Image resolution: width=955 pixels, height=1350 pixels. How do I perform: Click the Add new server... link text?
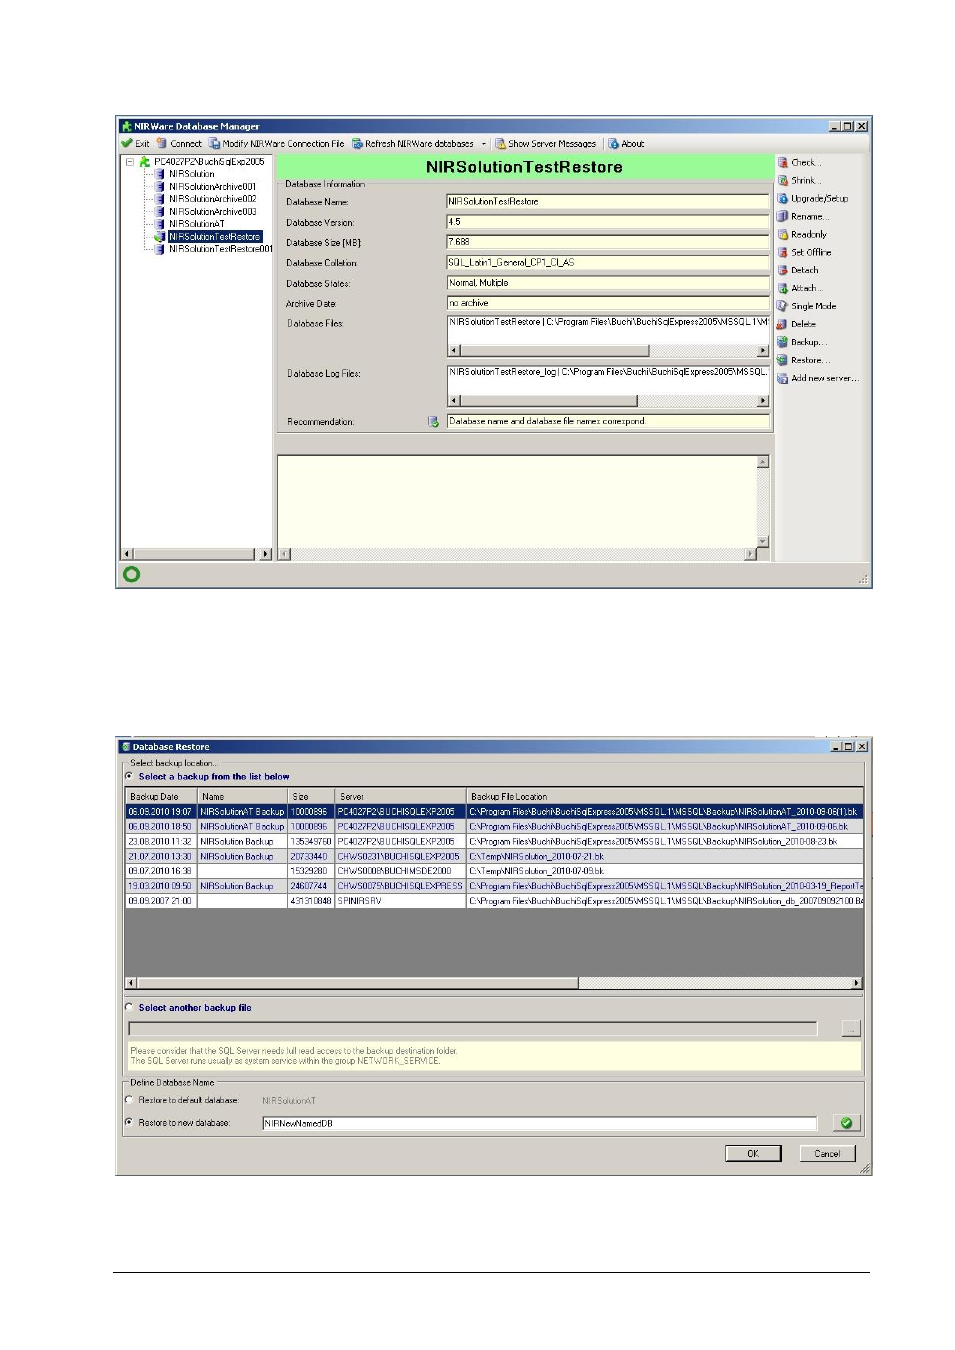pos(825,379)
